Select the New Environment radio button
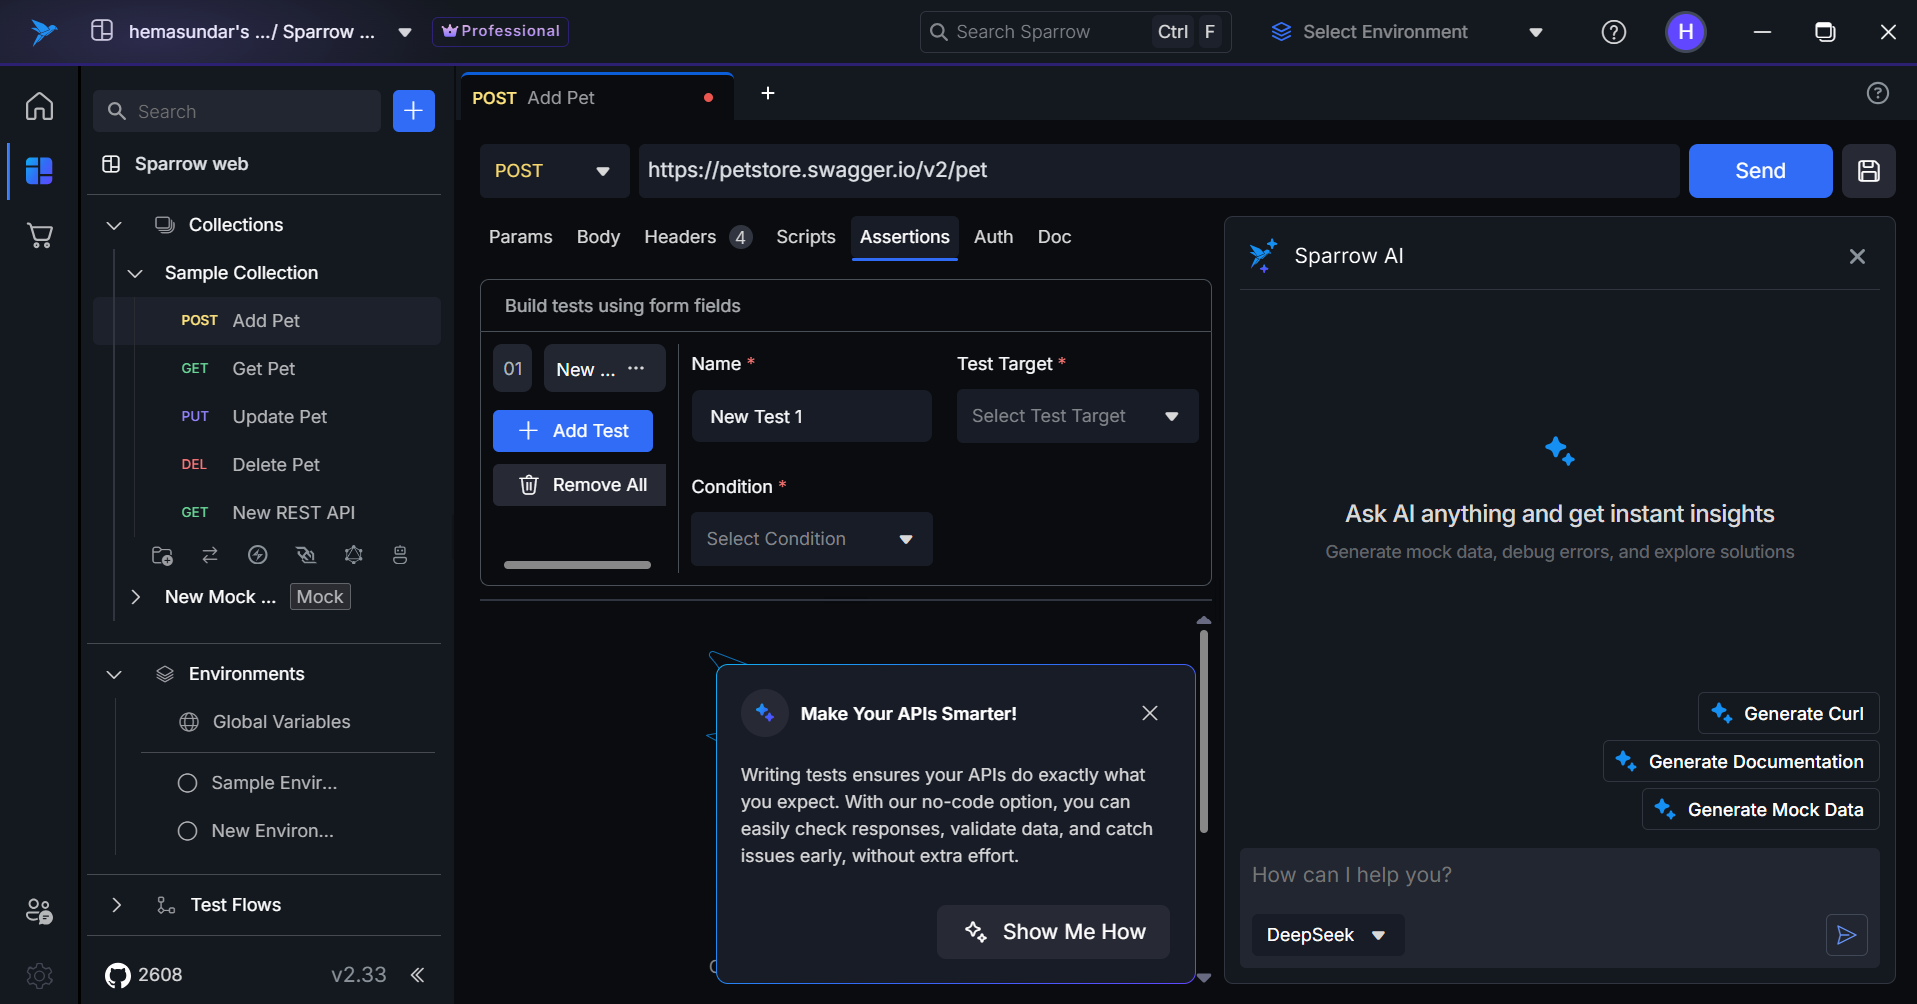 [187, 831]
